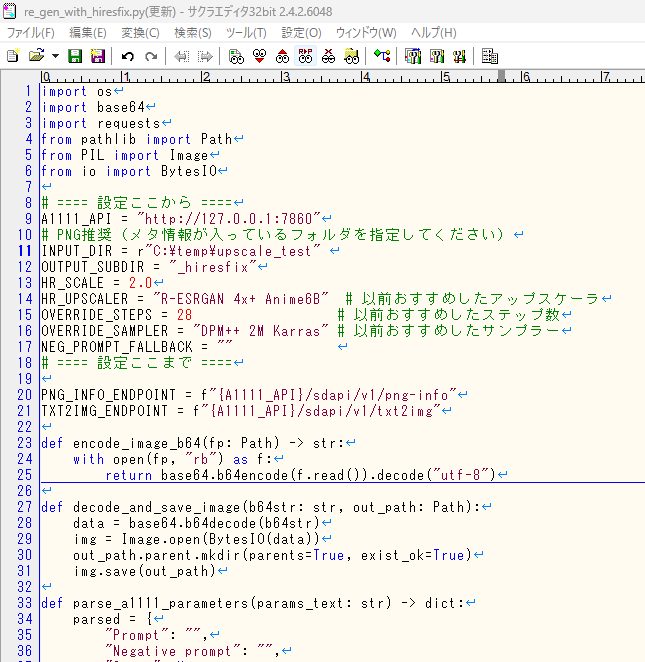
Task: Click line number 11 in the gutter
Action: point(25,251)
